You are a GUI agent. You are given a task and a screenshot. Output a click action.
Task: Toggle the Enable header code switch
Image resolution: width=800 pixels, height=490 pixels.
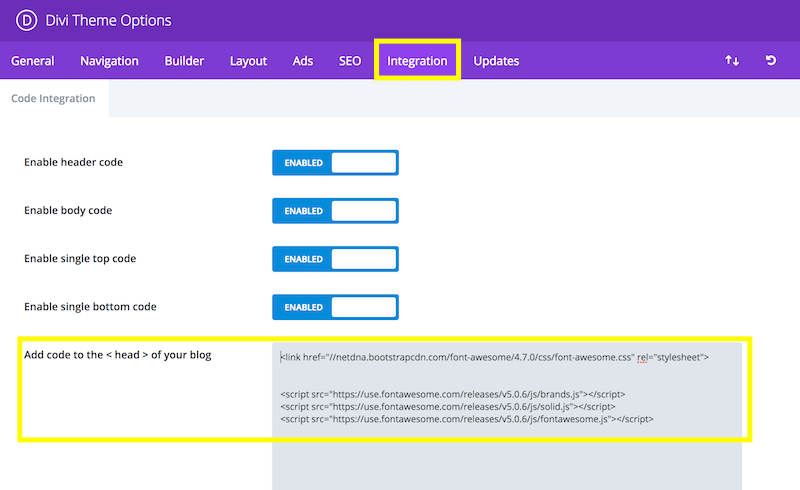pos(335,163)
